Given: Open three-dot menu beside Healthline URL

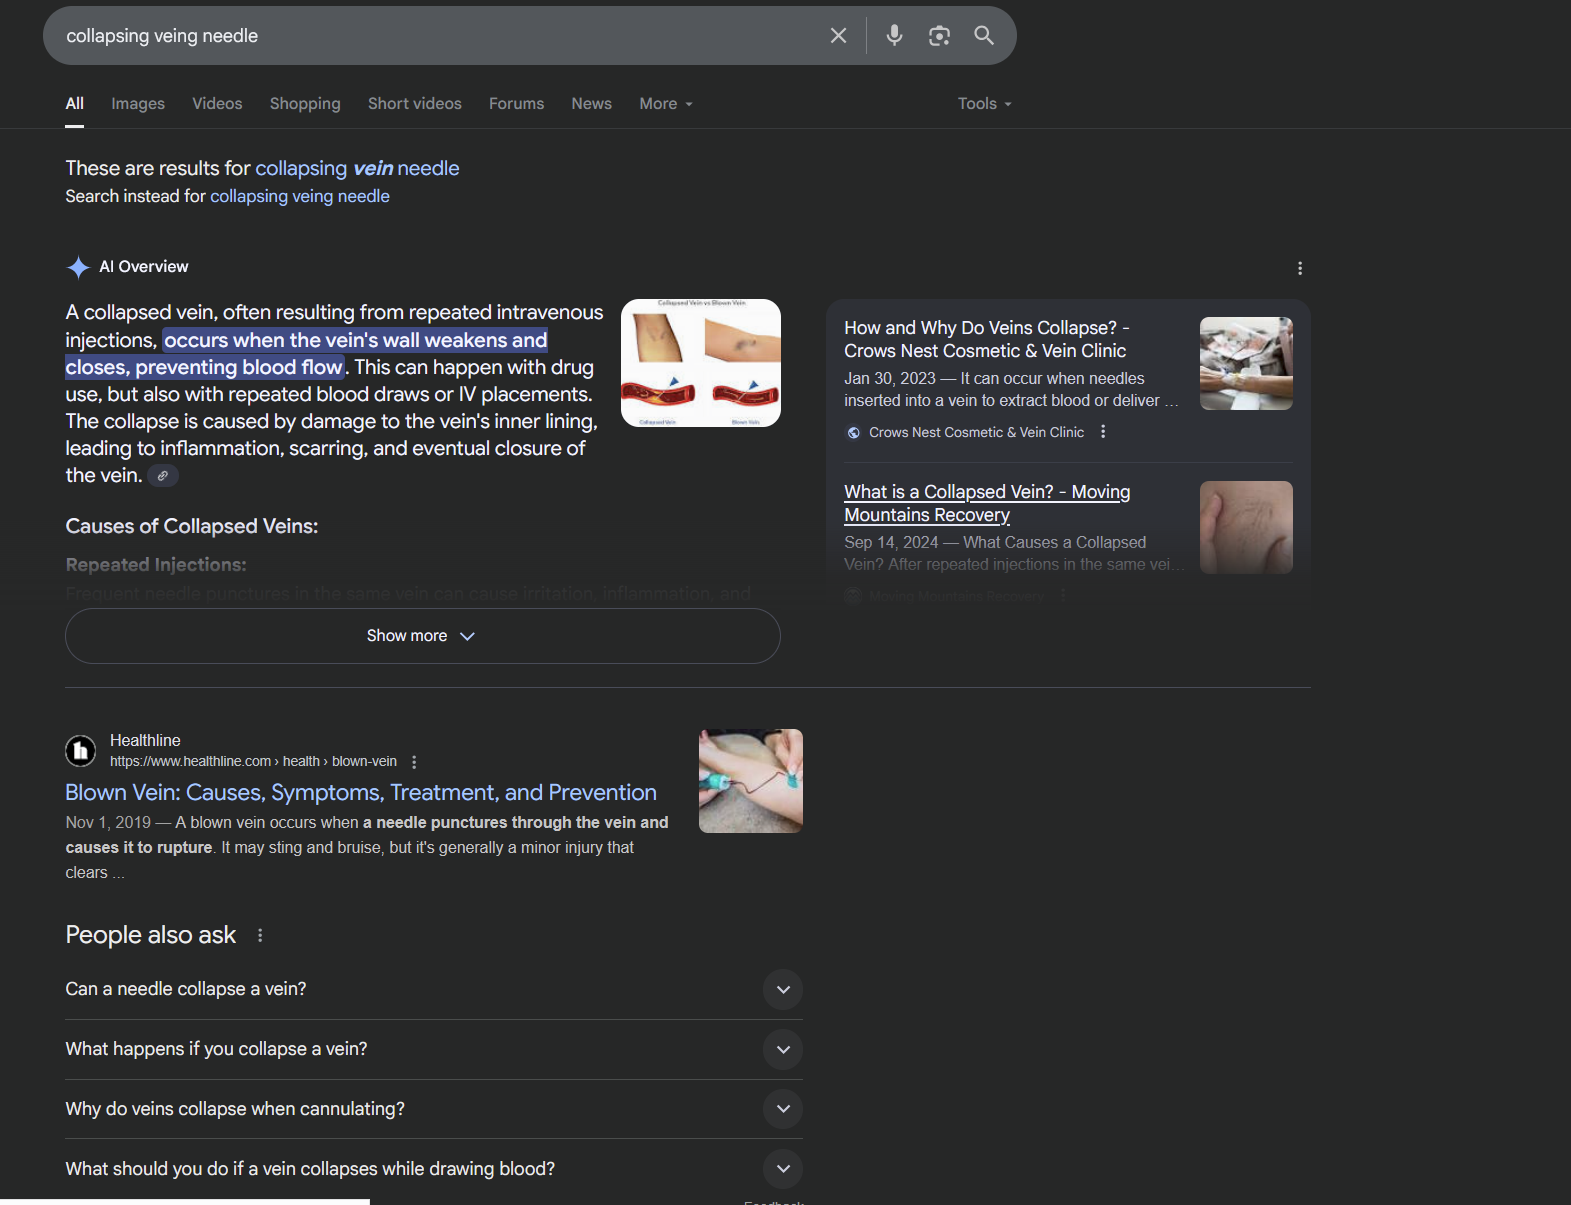Looking at the screenshot, I should coord(414,762).
